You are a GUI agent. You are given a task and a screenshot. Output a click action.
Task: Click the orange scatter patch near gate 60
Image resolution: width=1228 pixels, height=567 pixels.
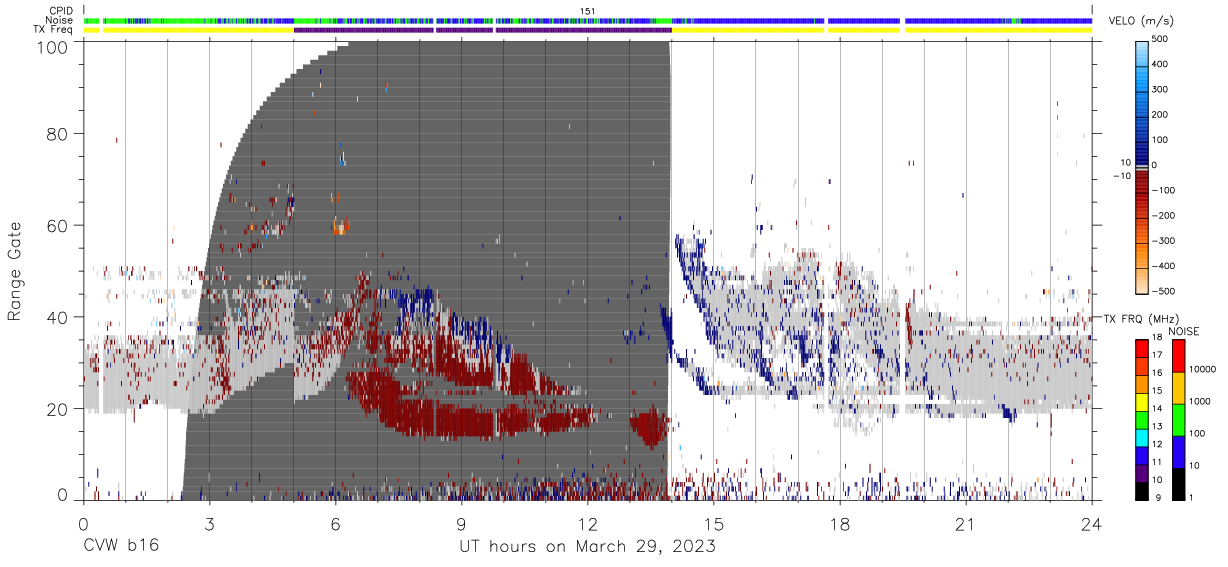click(x=340, y=227)
